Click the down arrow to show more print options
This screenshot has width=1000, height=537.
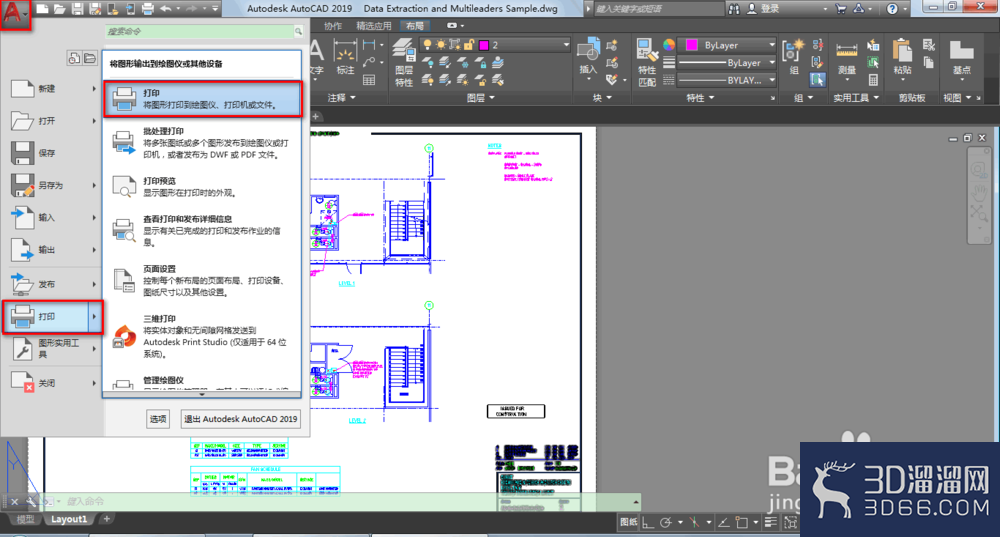[202, 395]
